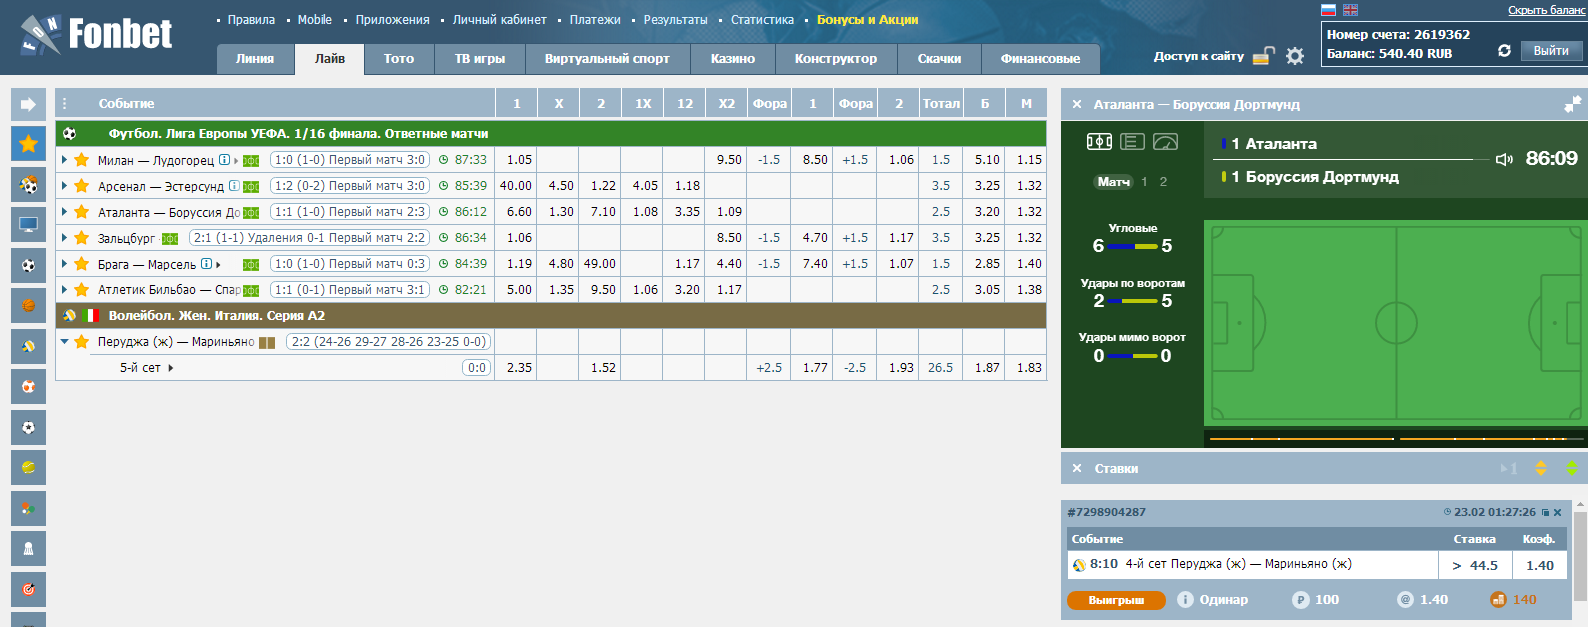Open the TV monitor icon in the sidebar
Viewport: 1588px width, 627px height.
[x=28, y=225]
